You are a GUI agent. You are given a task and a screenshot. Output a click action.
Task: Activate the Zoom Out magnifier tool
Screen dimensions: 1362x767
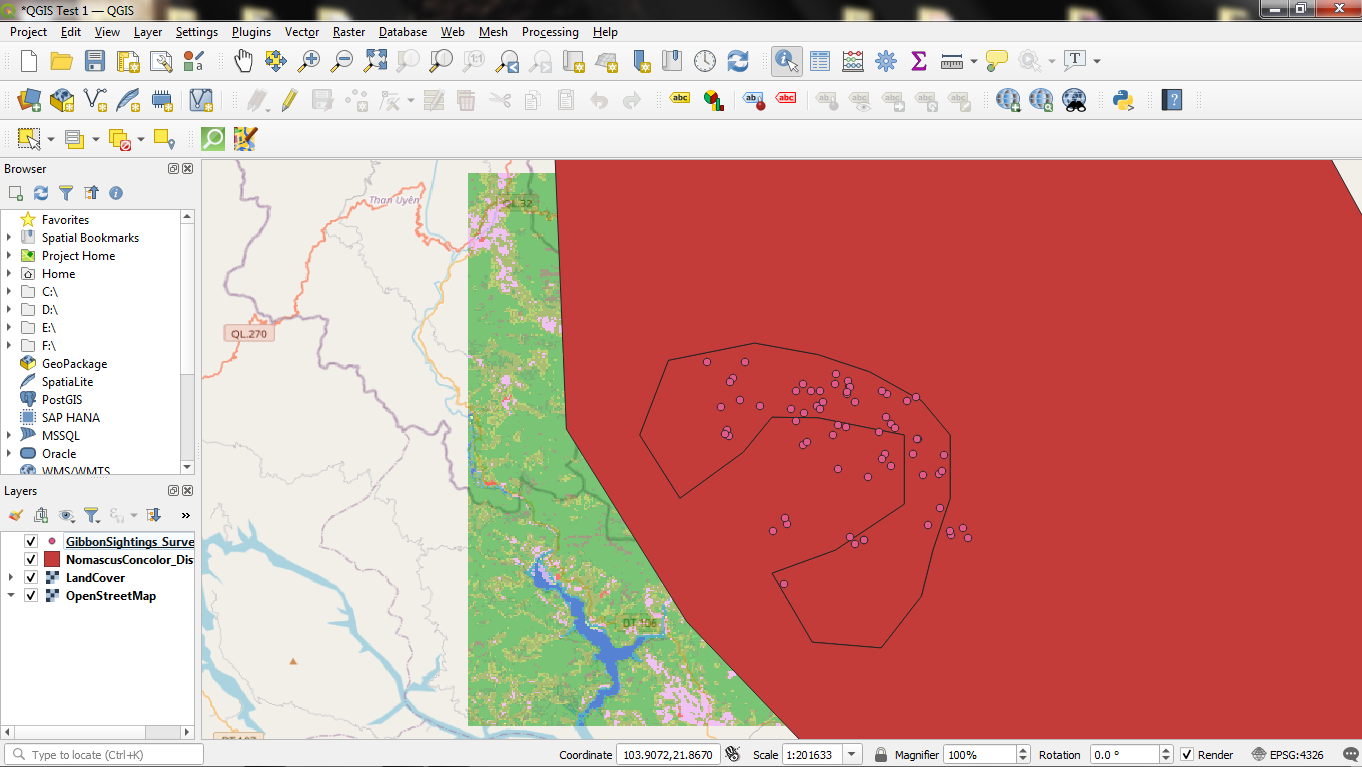(342, 61)
